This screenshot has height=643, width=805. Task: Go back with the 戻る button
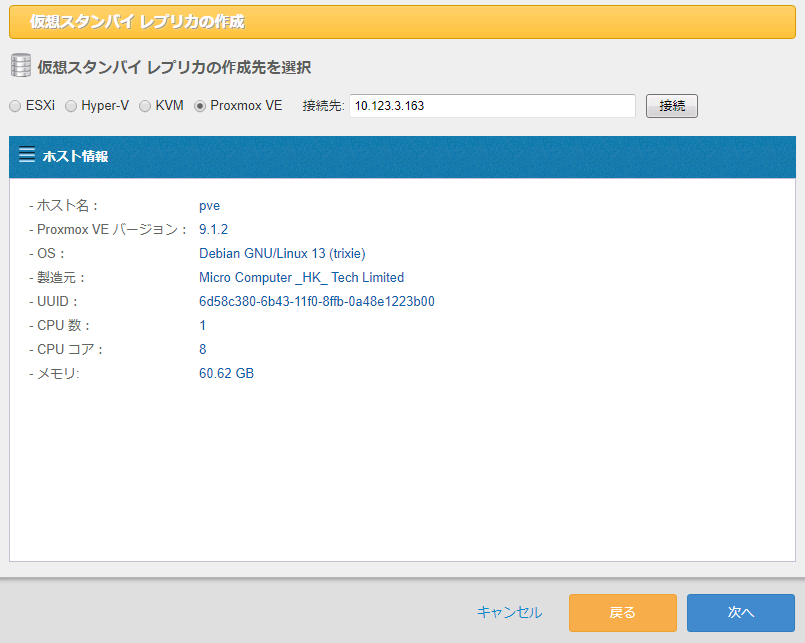coord(622,612)
